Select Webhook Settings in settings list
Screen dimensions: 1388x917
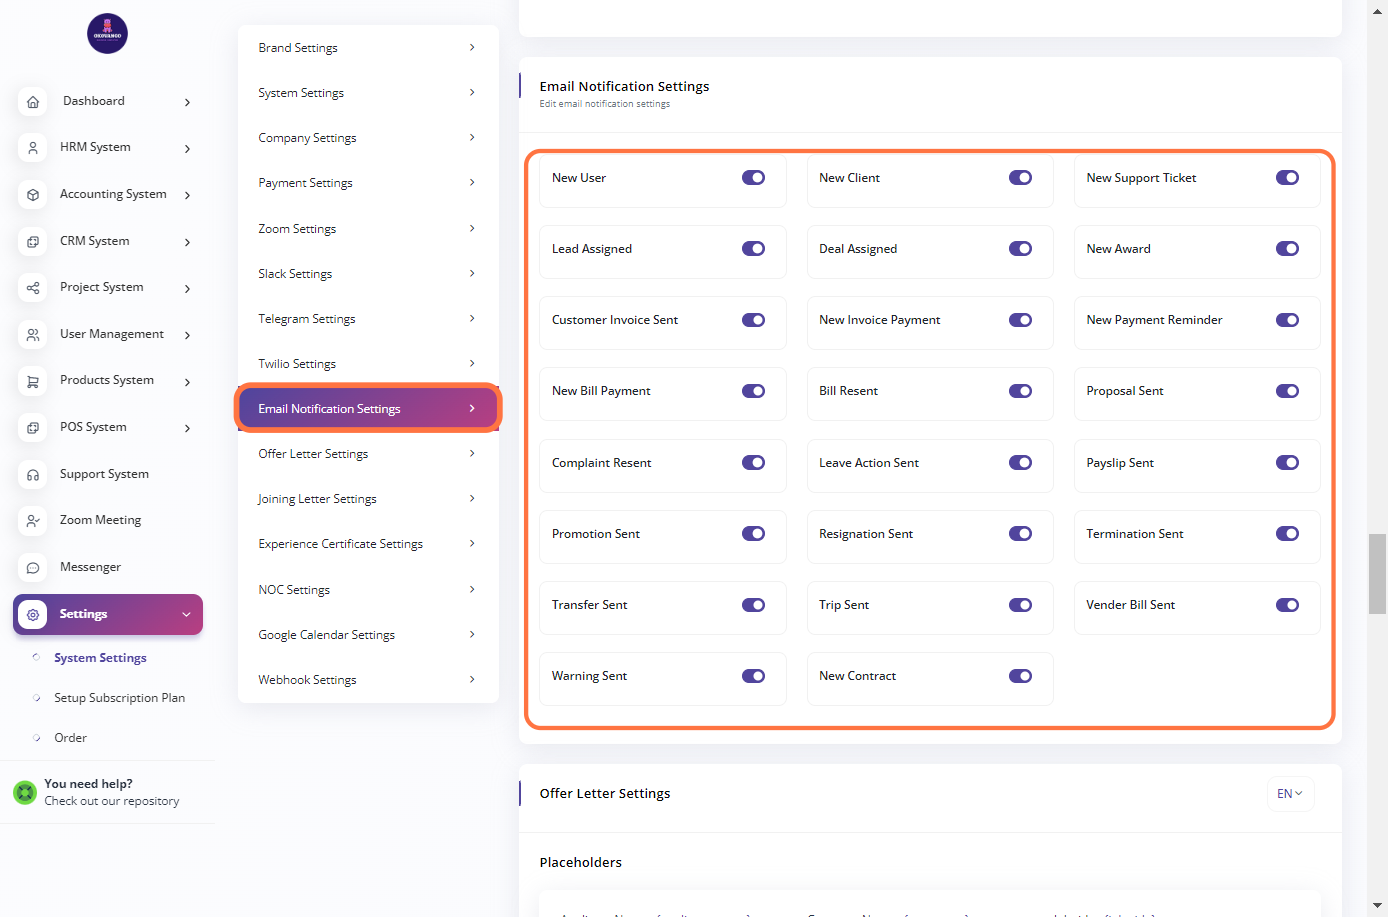pos(367,680)
